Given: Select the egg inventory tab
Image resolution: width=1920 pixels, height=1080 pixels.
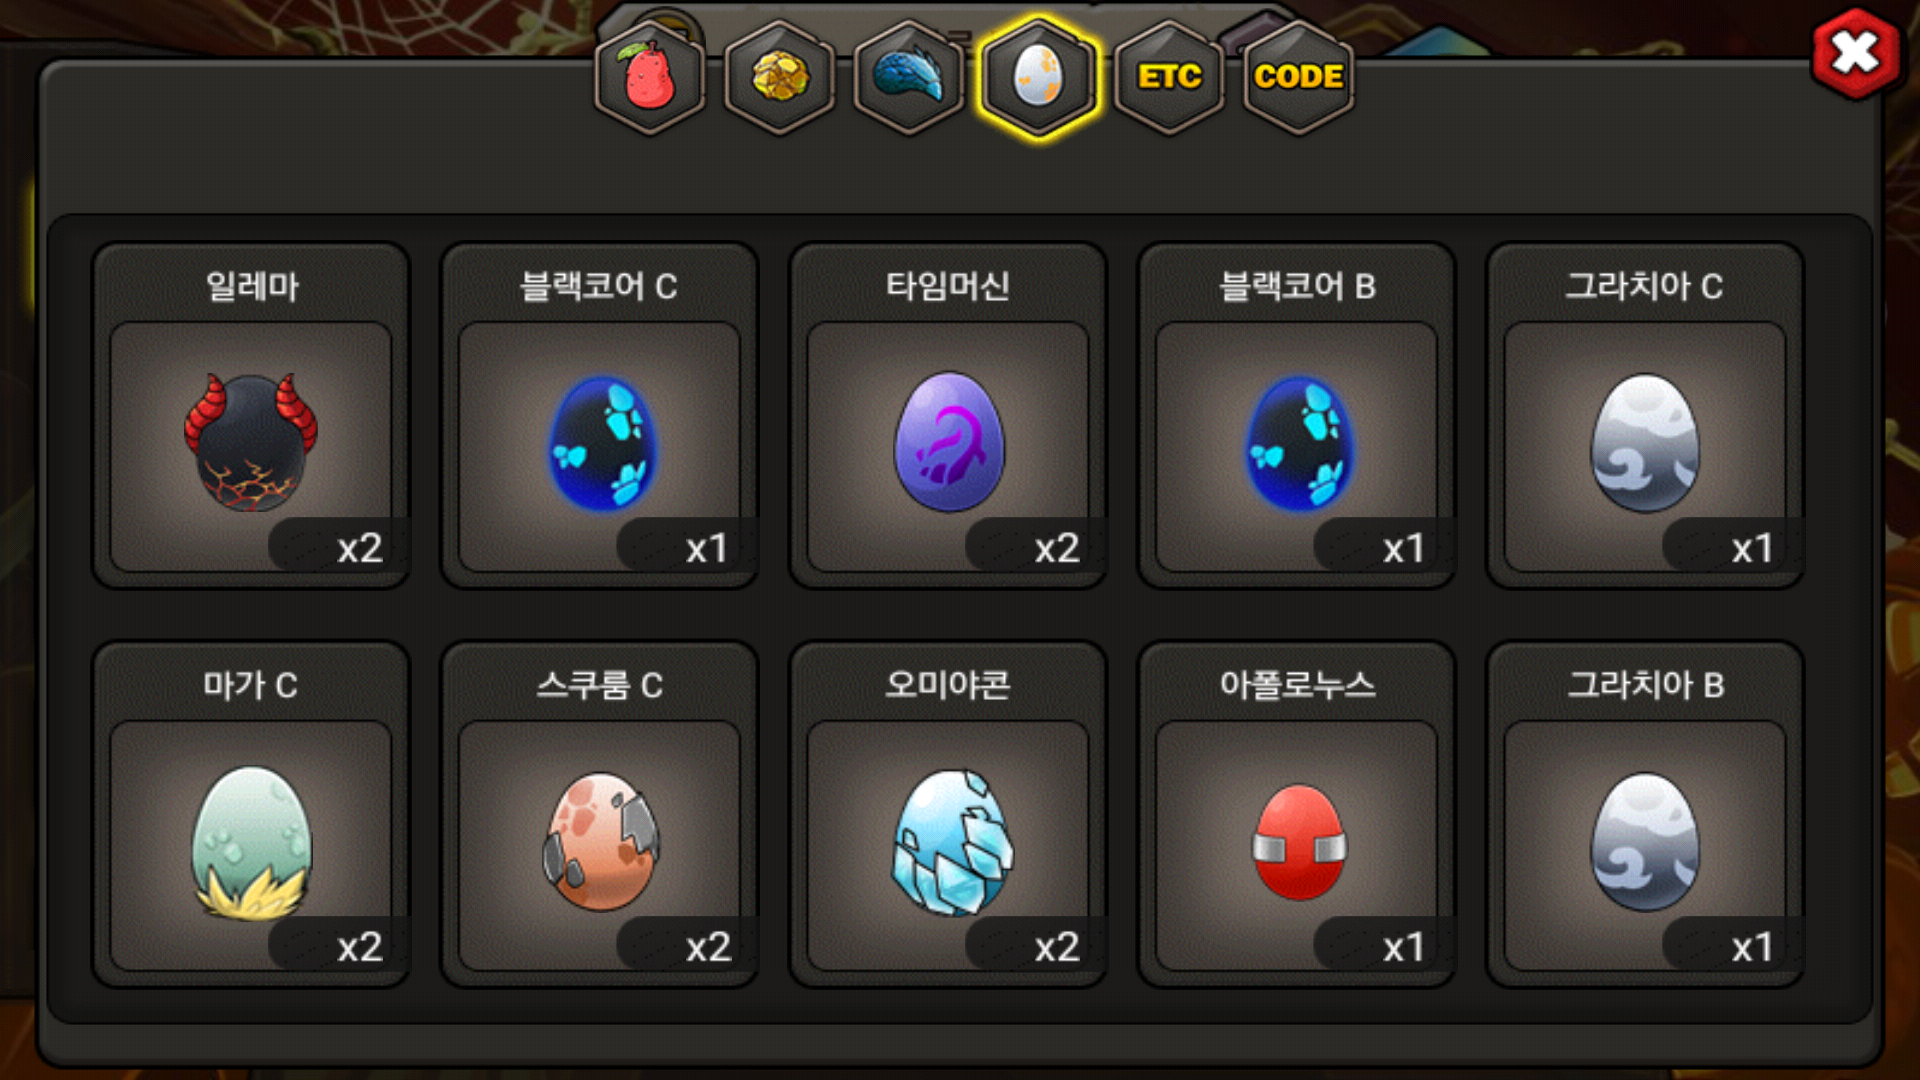Looking at the screenshot, I should (x=1039, y=77).
